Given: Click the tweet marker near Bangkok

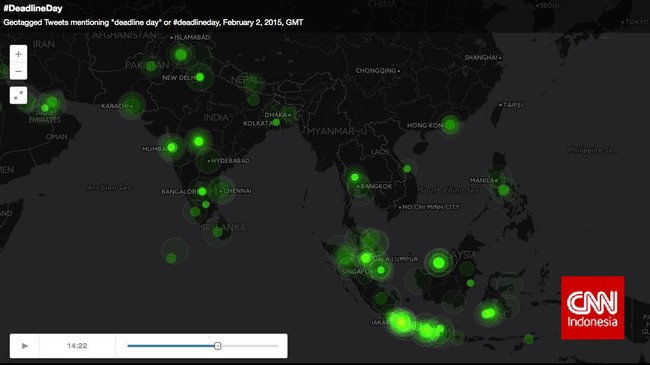Looking at the screenshot, I should click(x=354, y=178).
